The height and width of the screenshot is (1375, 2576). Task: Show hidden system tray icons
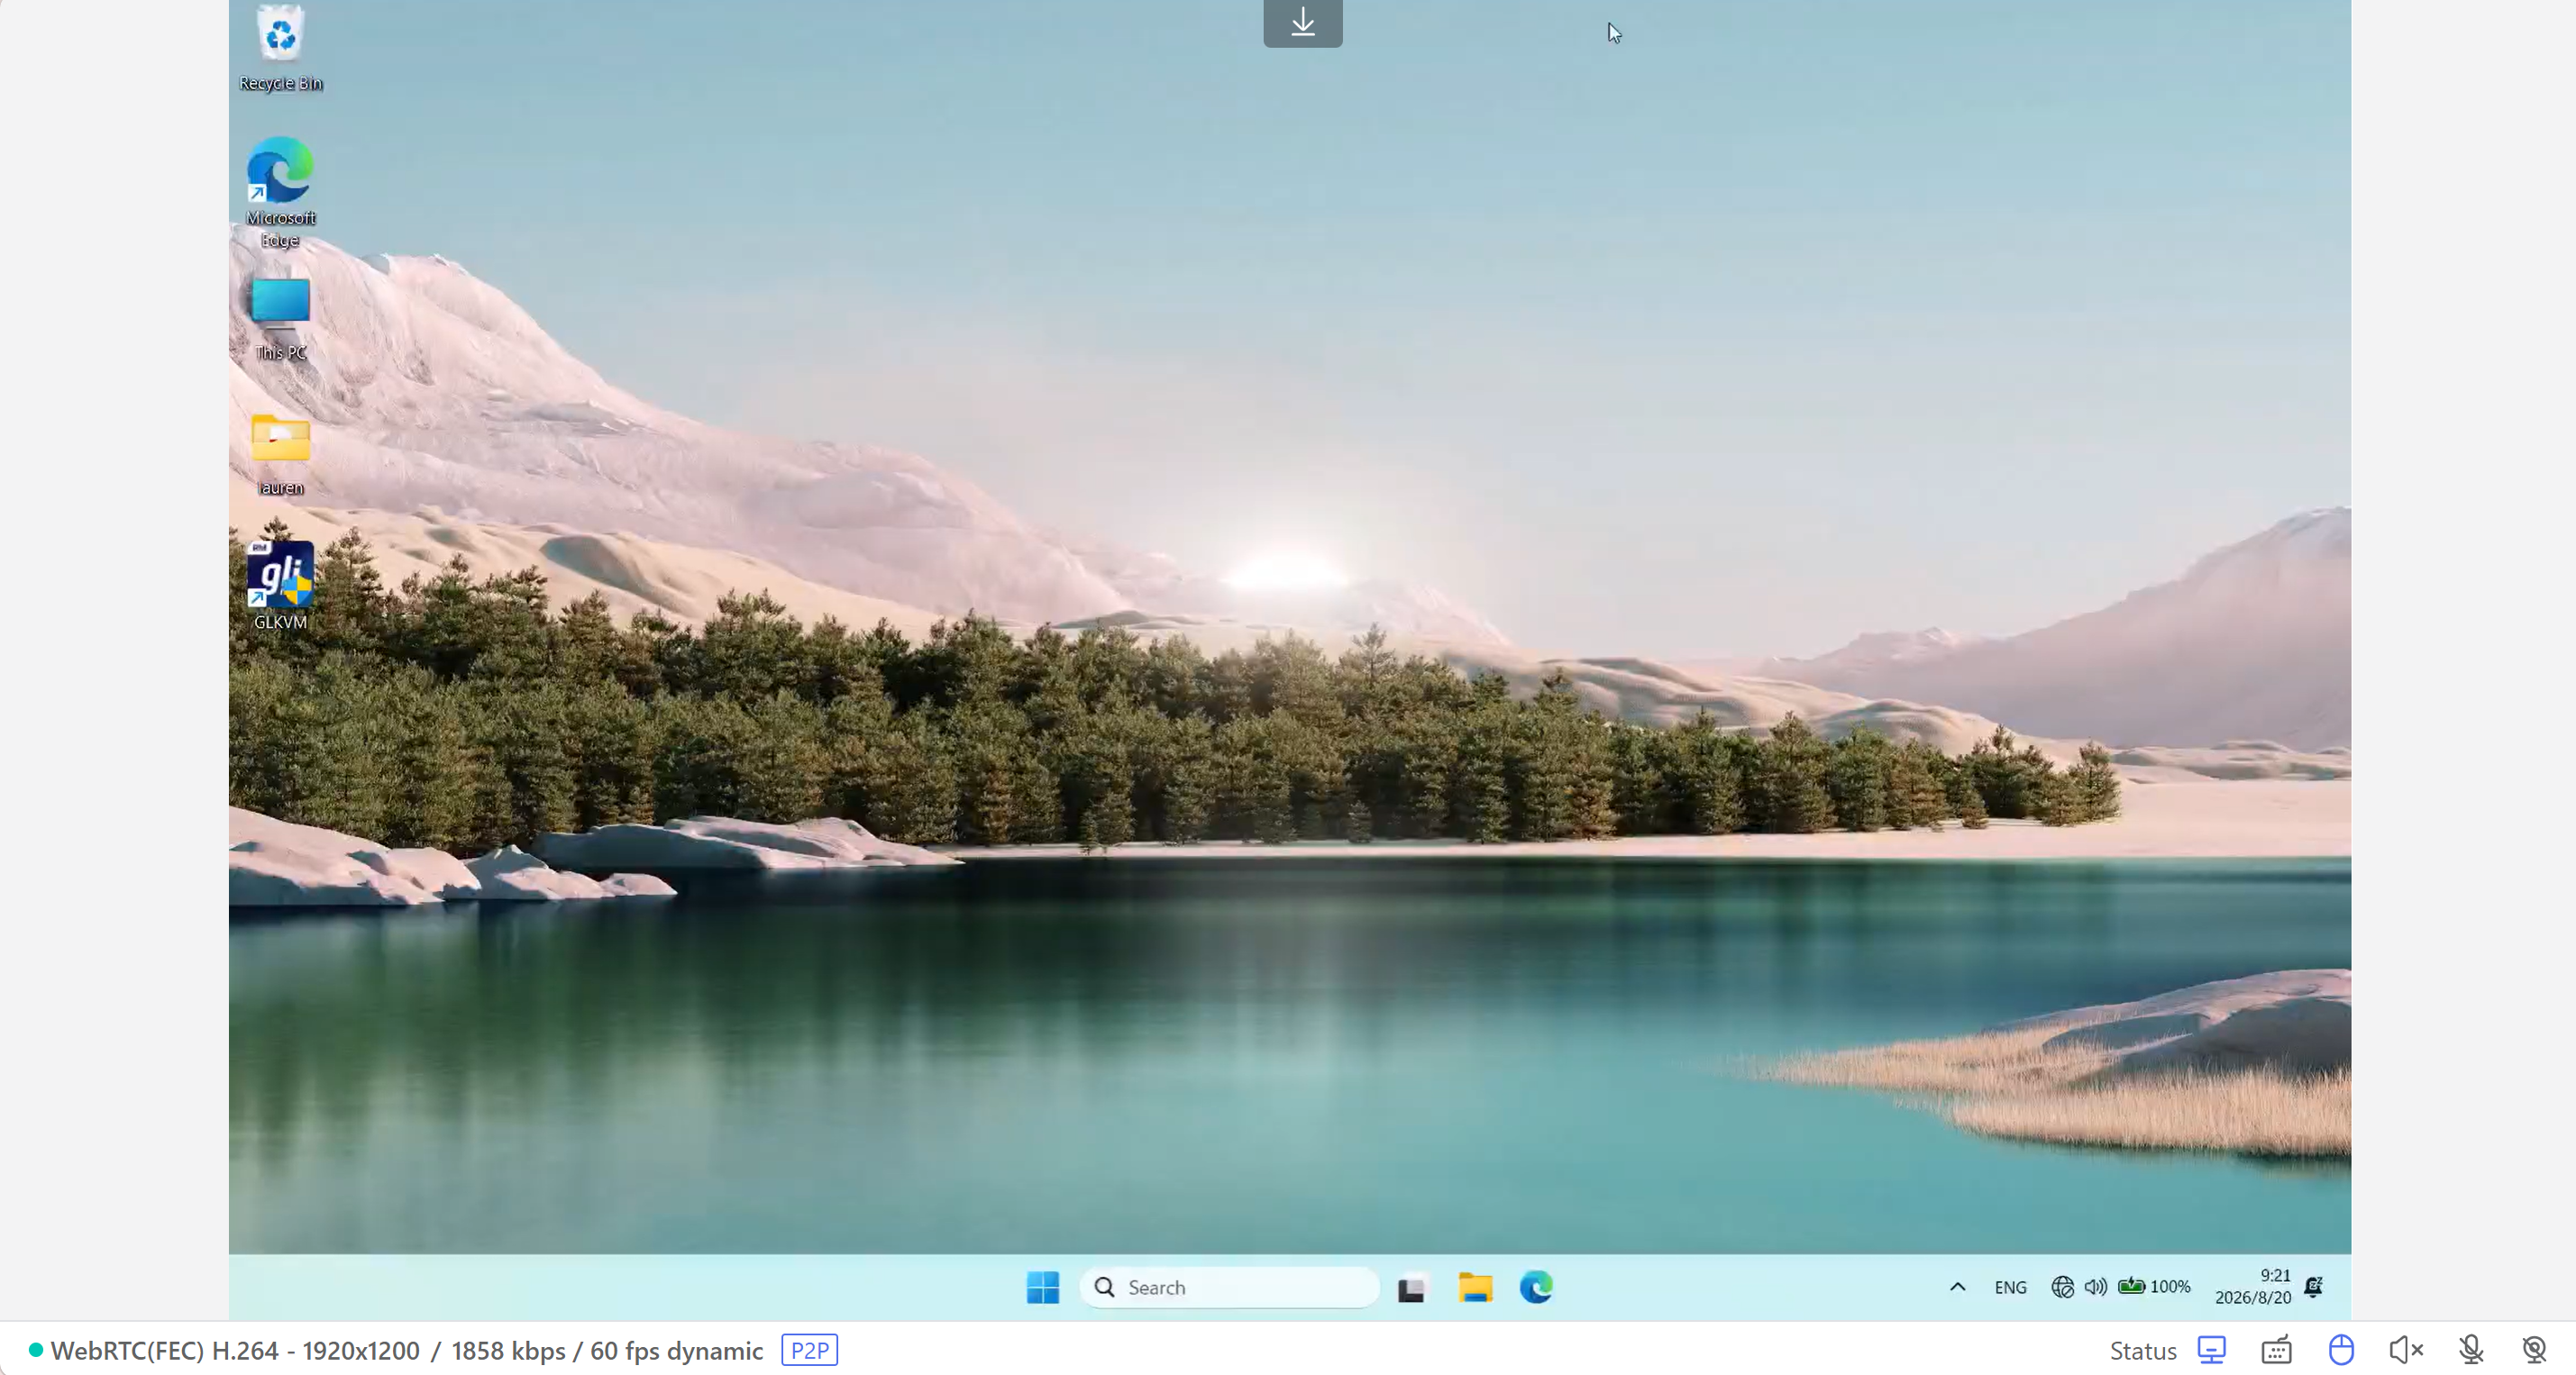click(x=1957, y=1287)
